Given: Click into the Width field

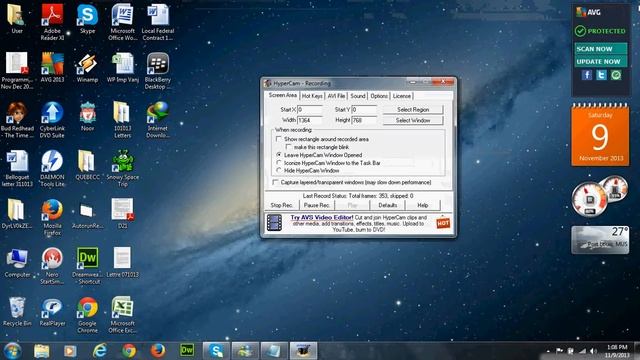Looking at the screenshot, I should (309, 120).
